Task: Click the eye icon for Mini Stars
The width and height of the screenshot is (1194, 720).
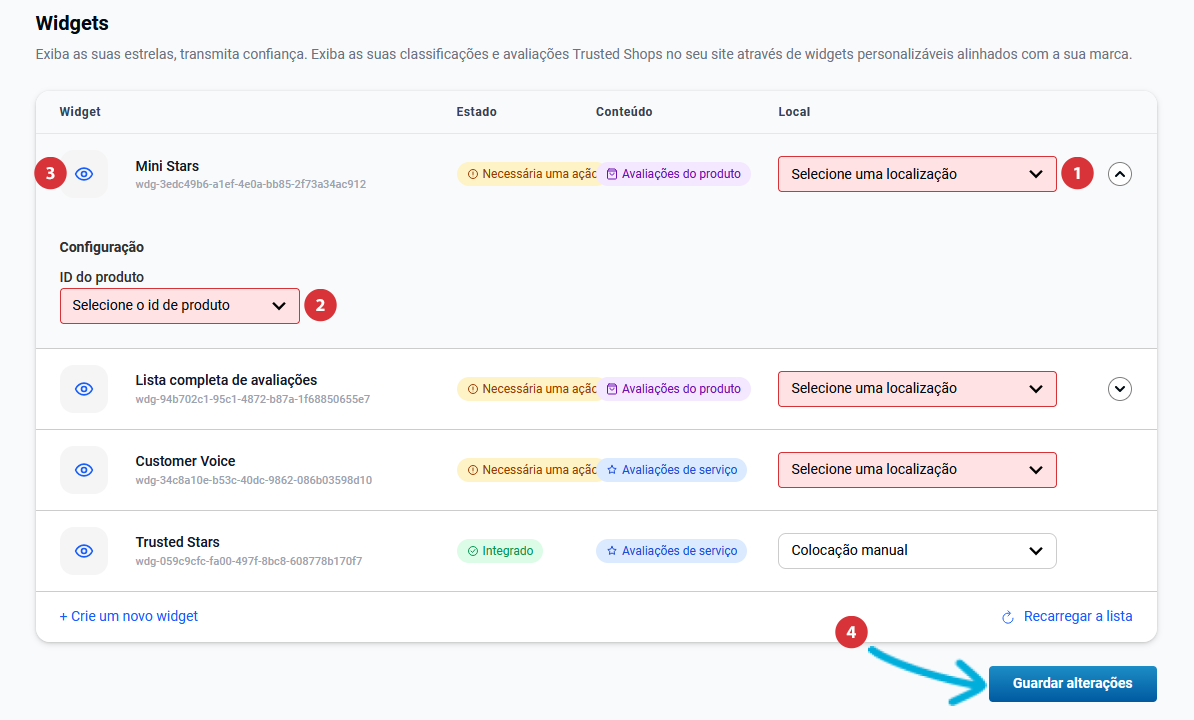Action: (84, 174)
